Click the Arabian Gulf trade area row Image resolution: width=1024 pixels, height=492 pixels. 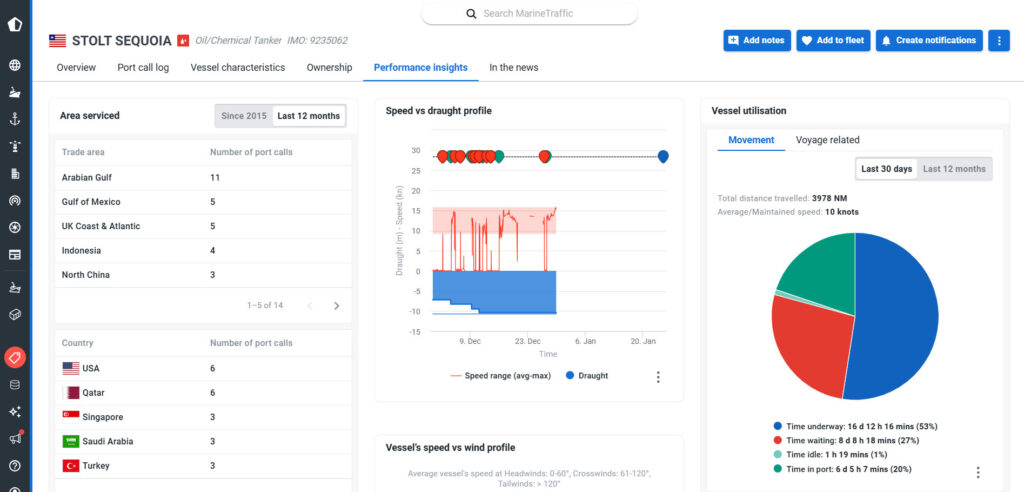203,178
